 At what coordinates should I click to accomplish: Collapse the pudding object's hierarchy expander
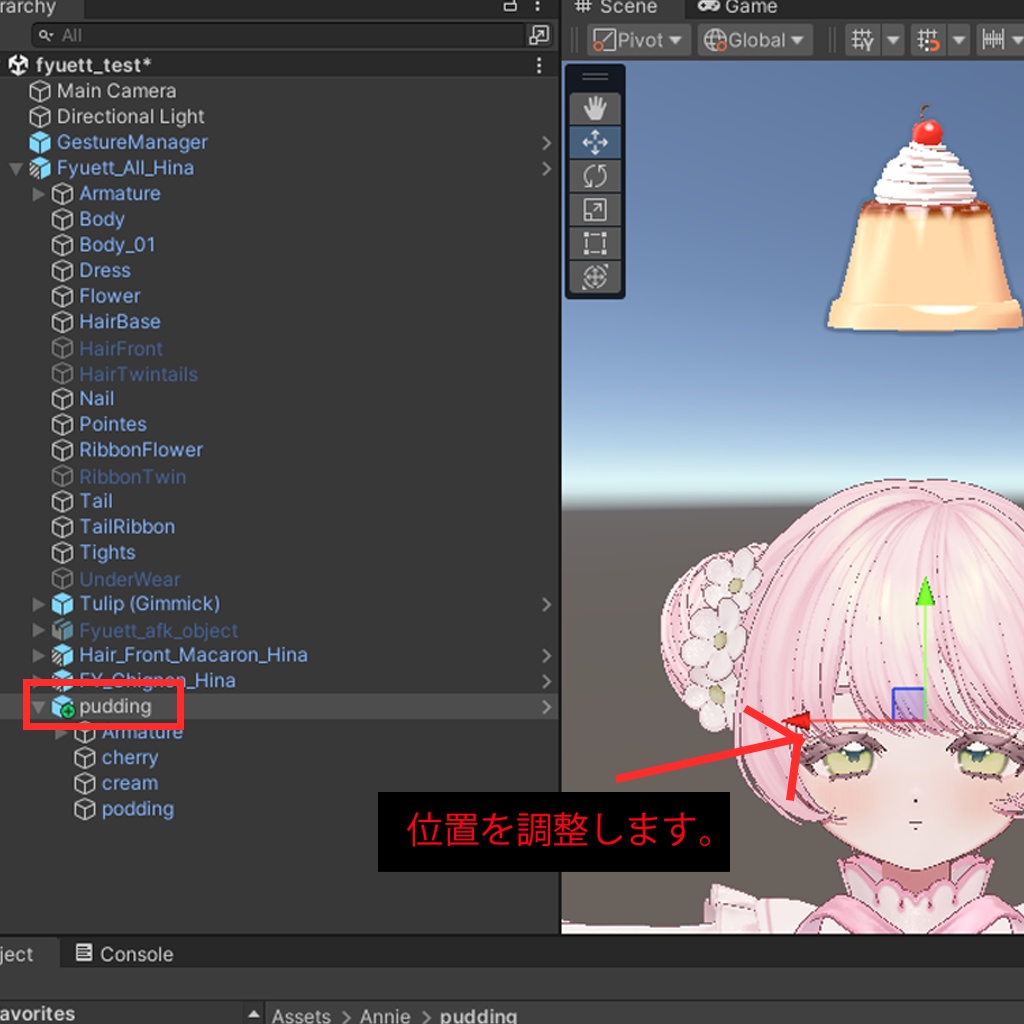pyautogui.click(x=38, y=706)
